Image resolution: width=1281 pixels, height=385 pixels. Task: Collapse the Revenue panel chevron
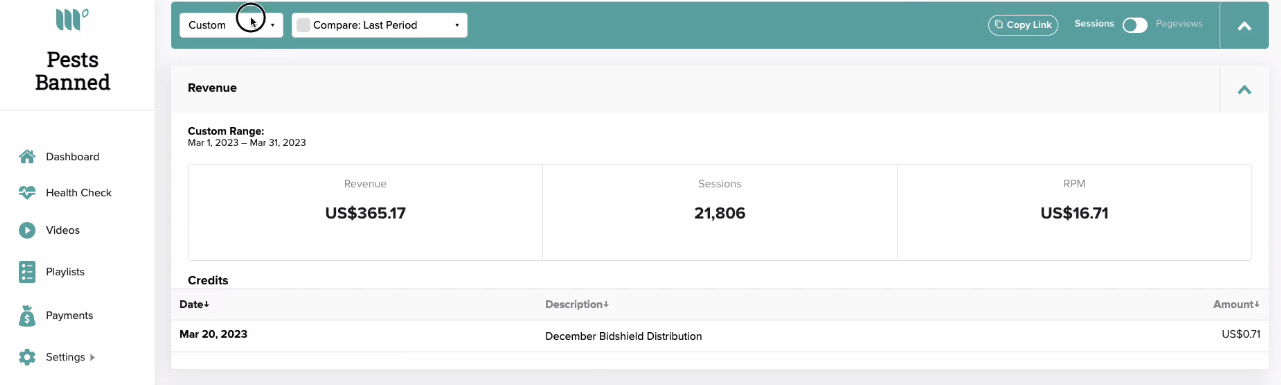pyautogui.click(x=1244, y=89)
